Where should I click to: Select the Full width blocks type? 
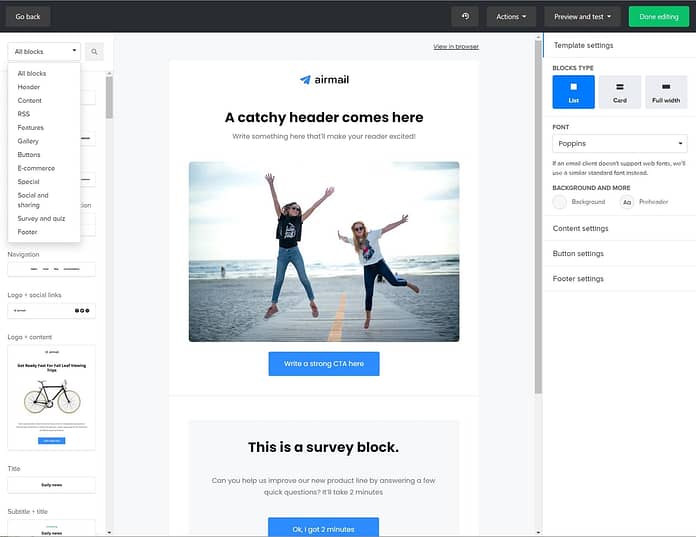tap(666, 92)
